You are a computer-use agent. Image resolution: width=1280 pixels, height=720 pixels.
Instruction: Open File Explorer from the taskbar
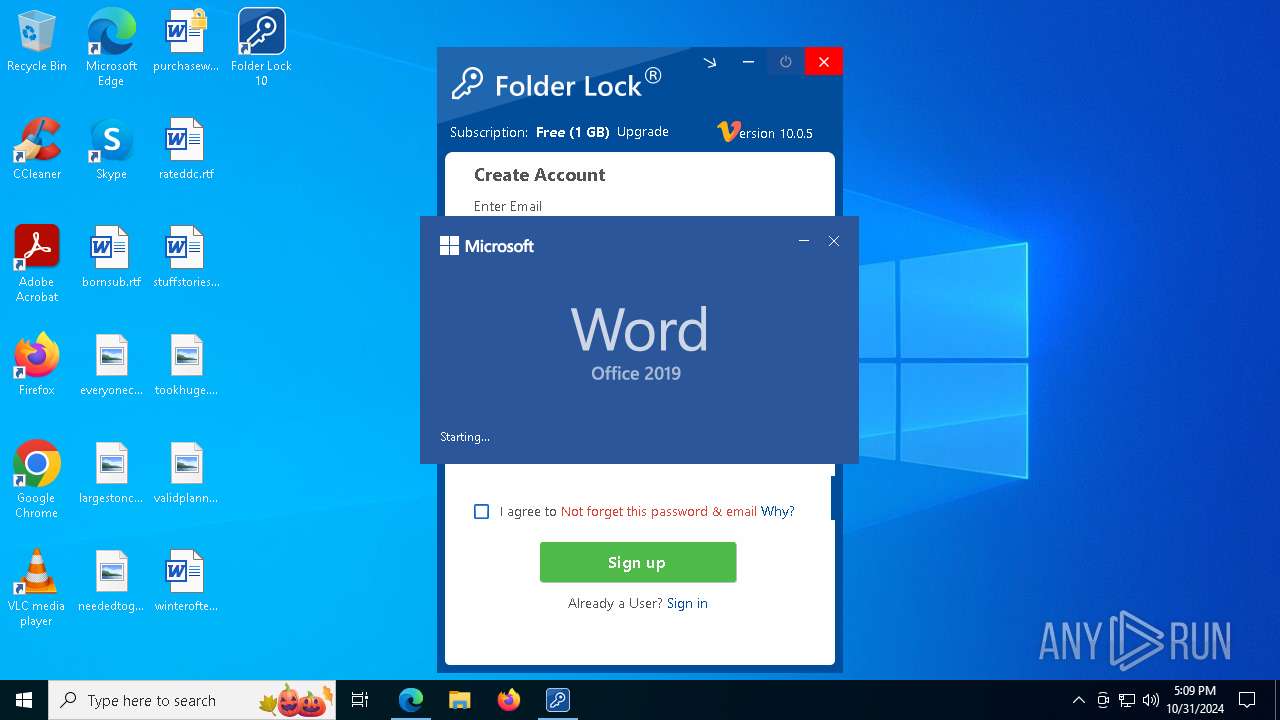[460, 700]
